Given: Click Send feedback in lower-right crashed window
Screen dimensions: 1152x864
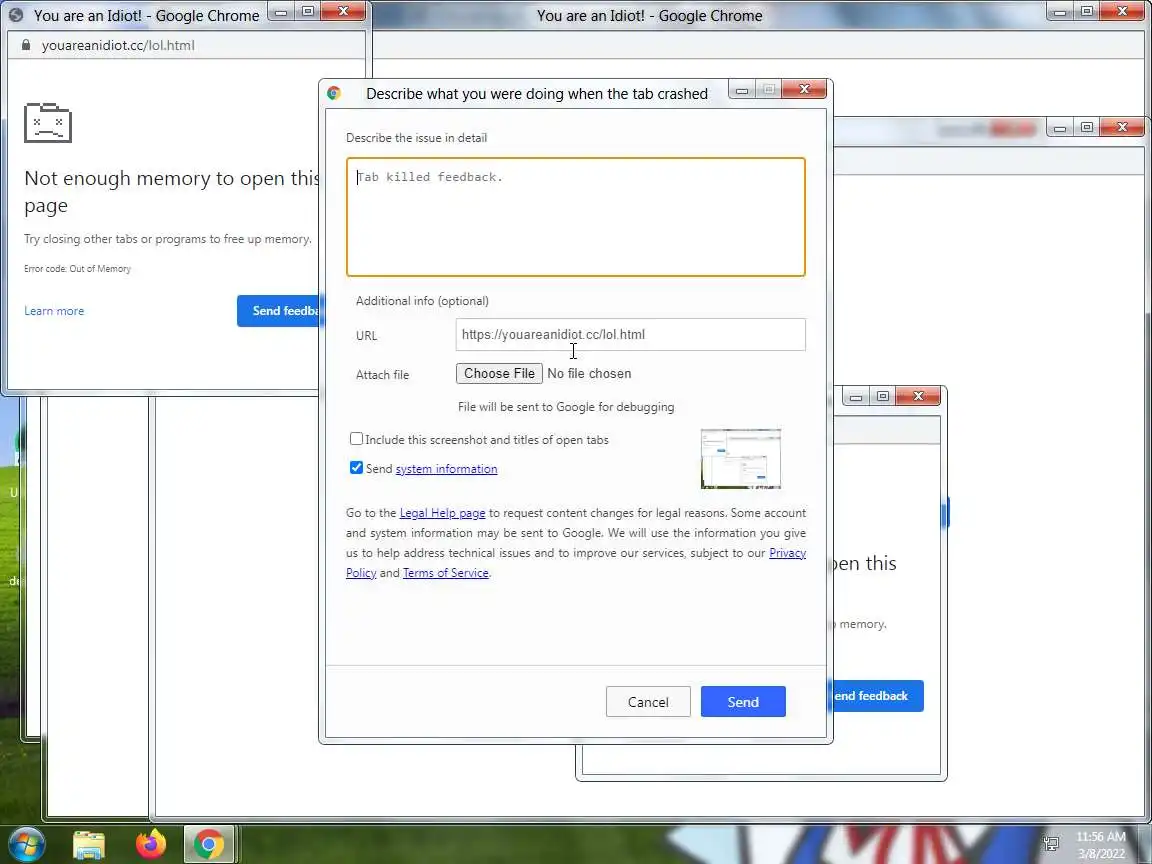Looking at the screenshot, I should [876, 696].
